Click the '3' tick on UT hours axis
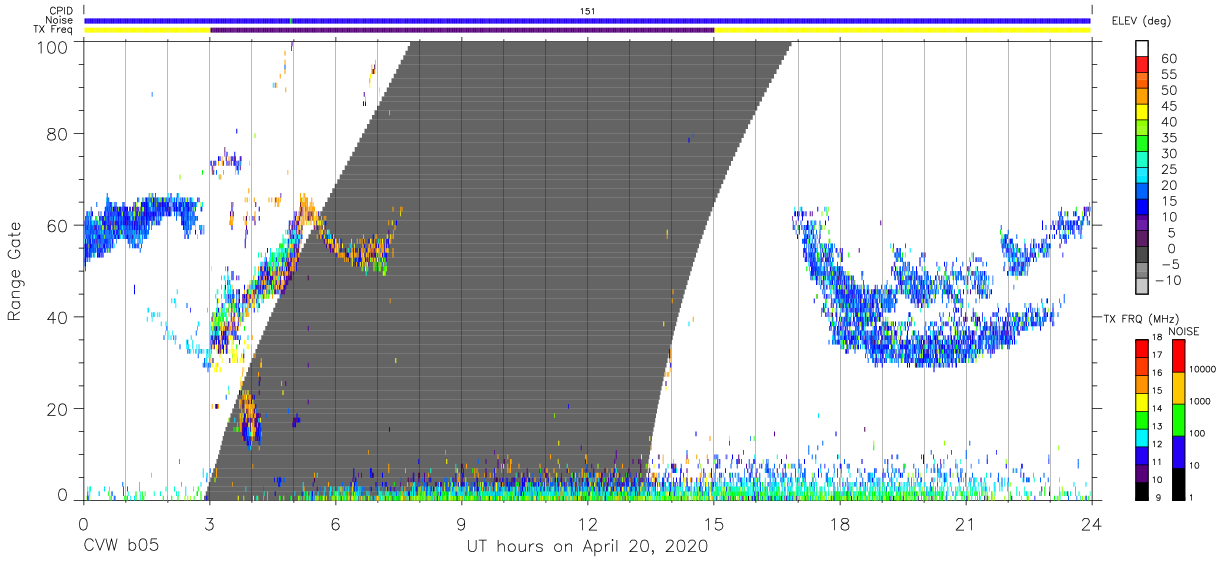Screen dimensions: 1228x567 coord(209,523)
